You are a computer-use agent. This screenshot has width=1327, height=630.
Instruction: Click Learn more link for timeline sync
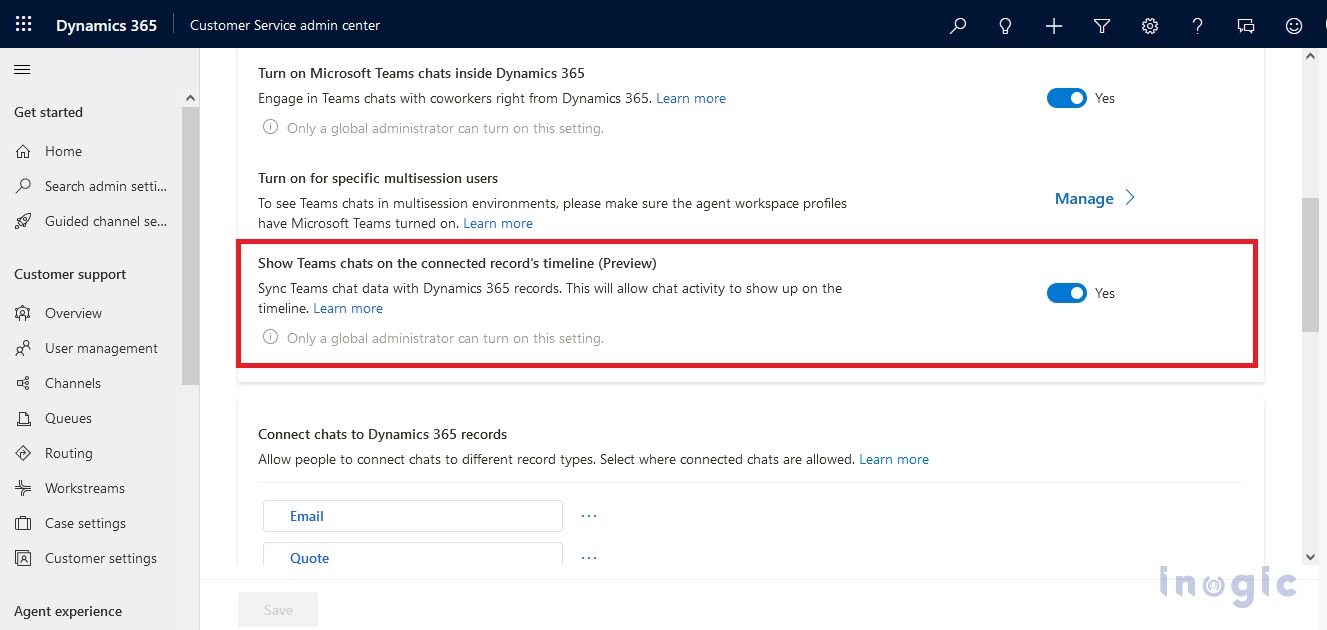pyautogui.click(x=348, y=308)
